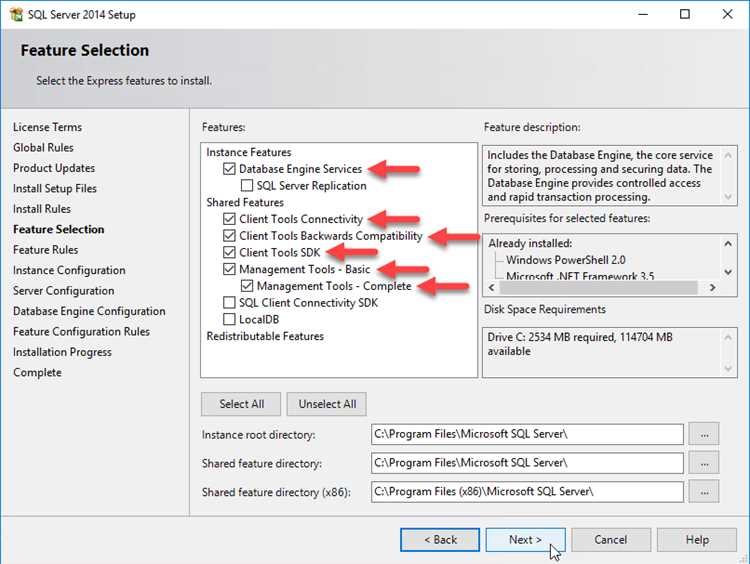Image resolution: width=750 pixels, height=564 pixels.
Task: Click the Select All button
Action: pos(241,404)
